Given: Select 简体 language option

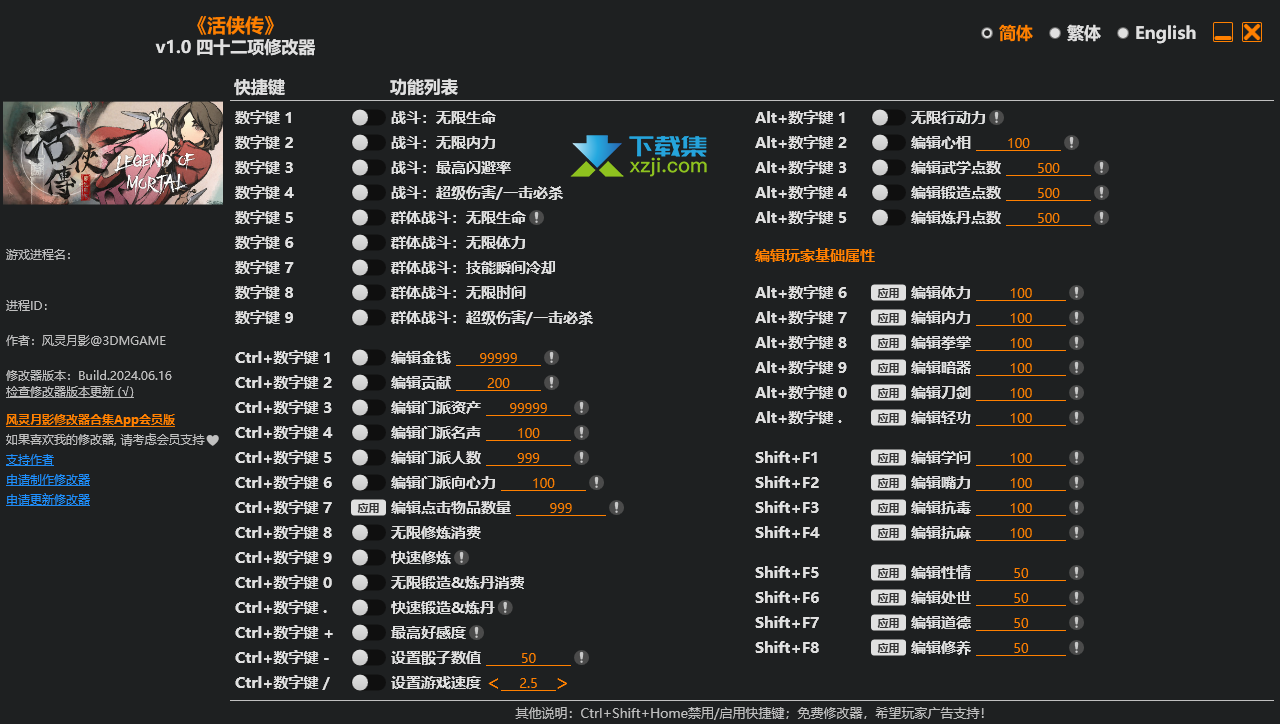Looking at the screenshot, I should (x=1007, y=33).
